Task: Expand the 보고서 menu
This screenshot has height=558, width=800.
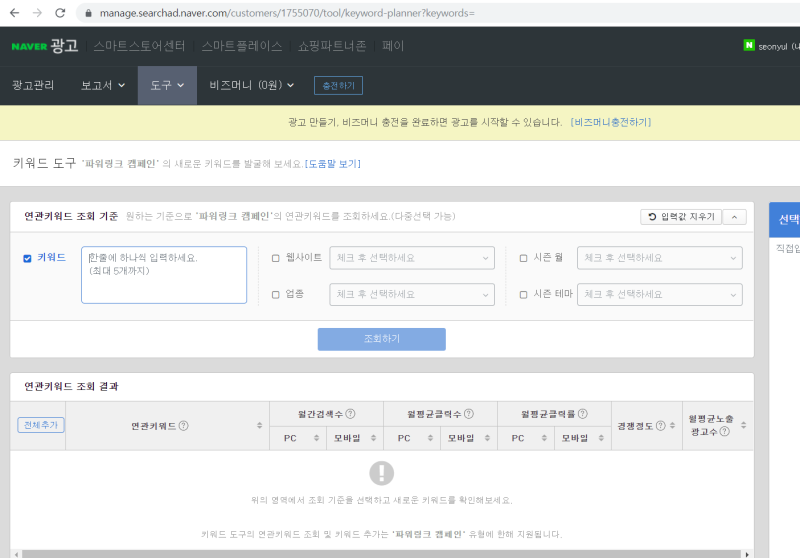Action: (x=103, y=85)
